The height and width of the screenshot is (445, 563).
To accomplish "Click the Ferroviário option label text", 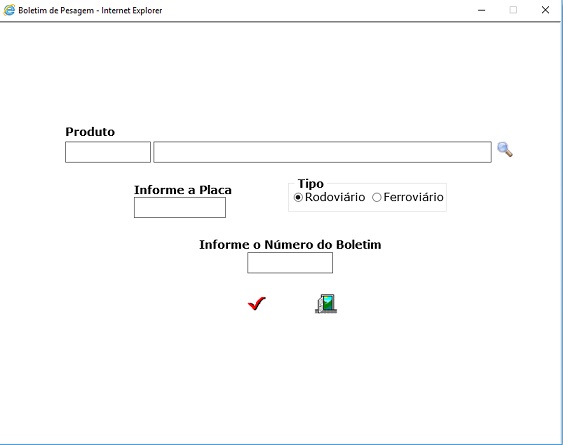I will coord(413,197).
